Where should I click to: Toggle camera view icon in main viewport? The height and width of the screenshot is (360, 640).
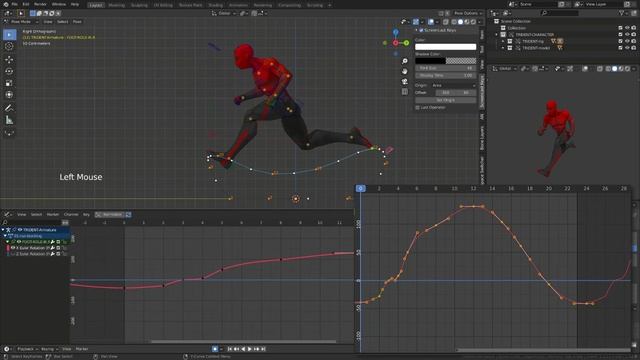pyautogui.click(x=404, y=82)
